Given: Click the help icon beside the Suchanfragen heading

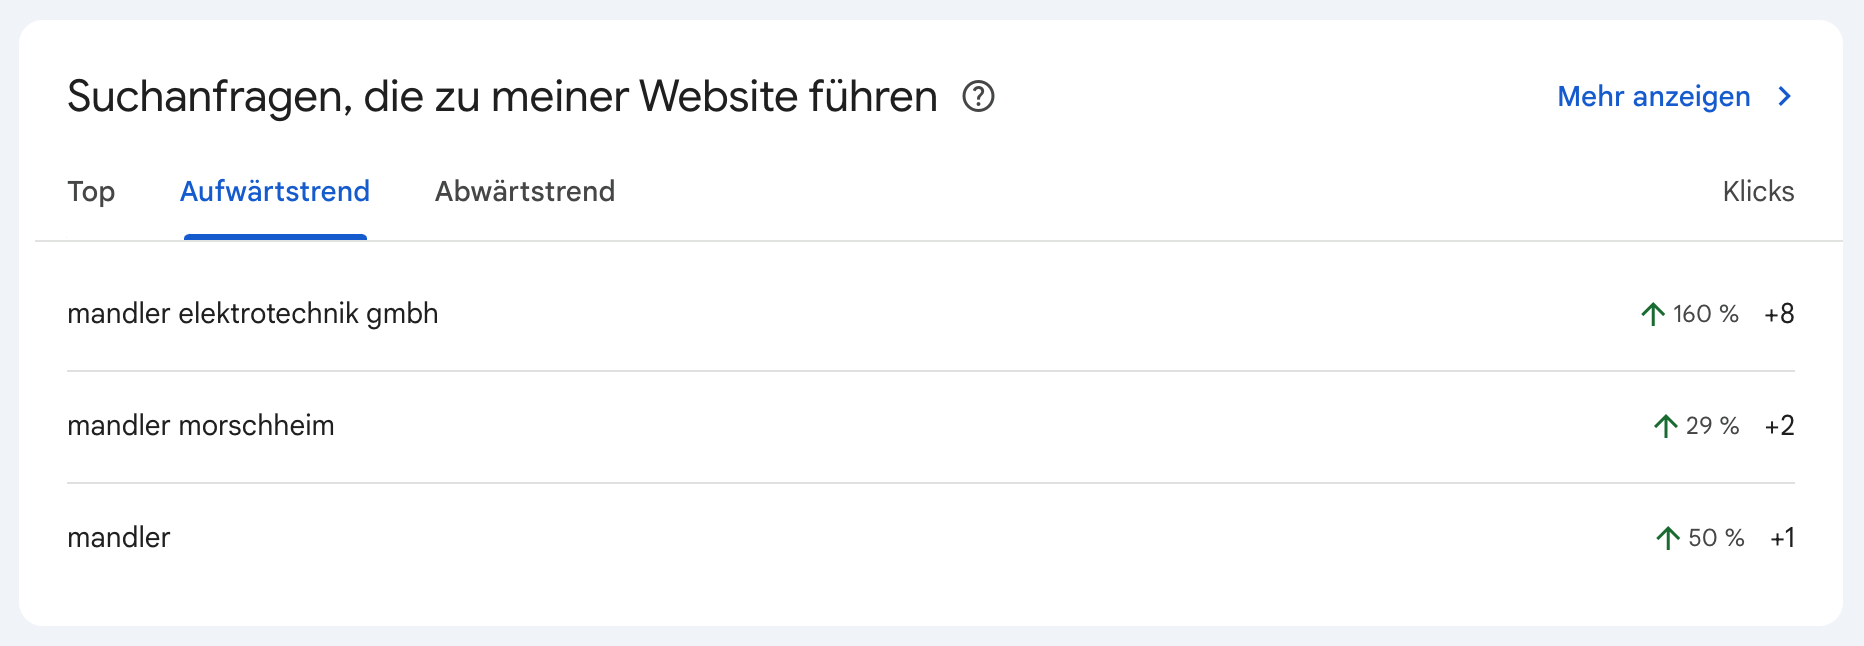Looking at the screenshot, I should (x=978, y=97).
